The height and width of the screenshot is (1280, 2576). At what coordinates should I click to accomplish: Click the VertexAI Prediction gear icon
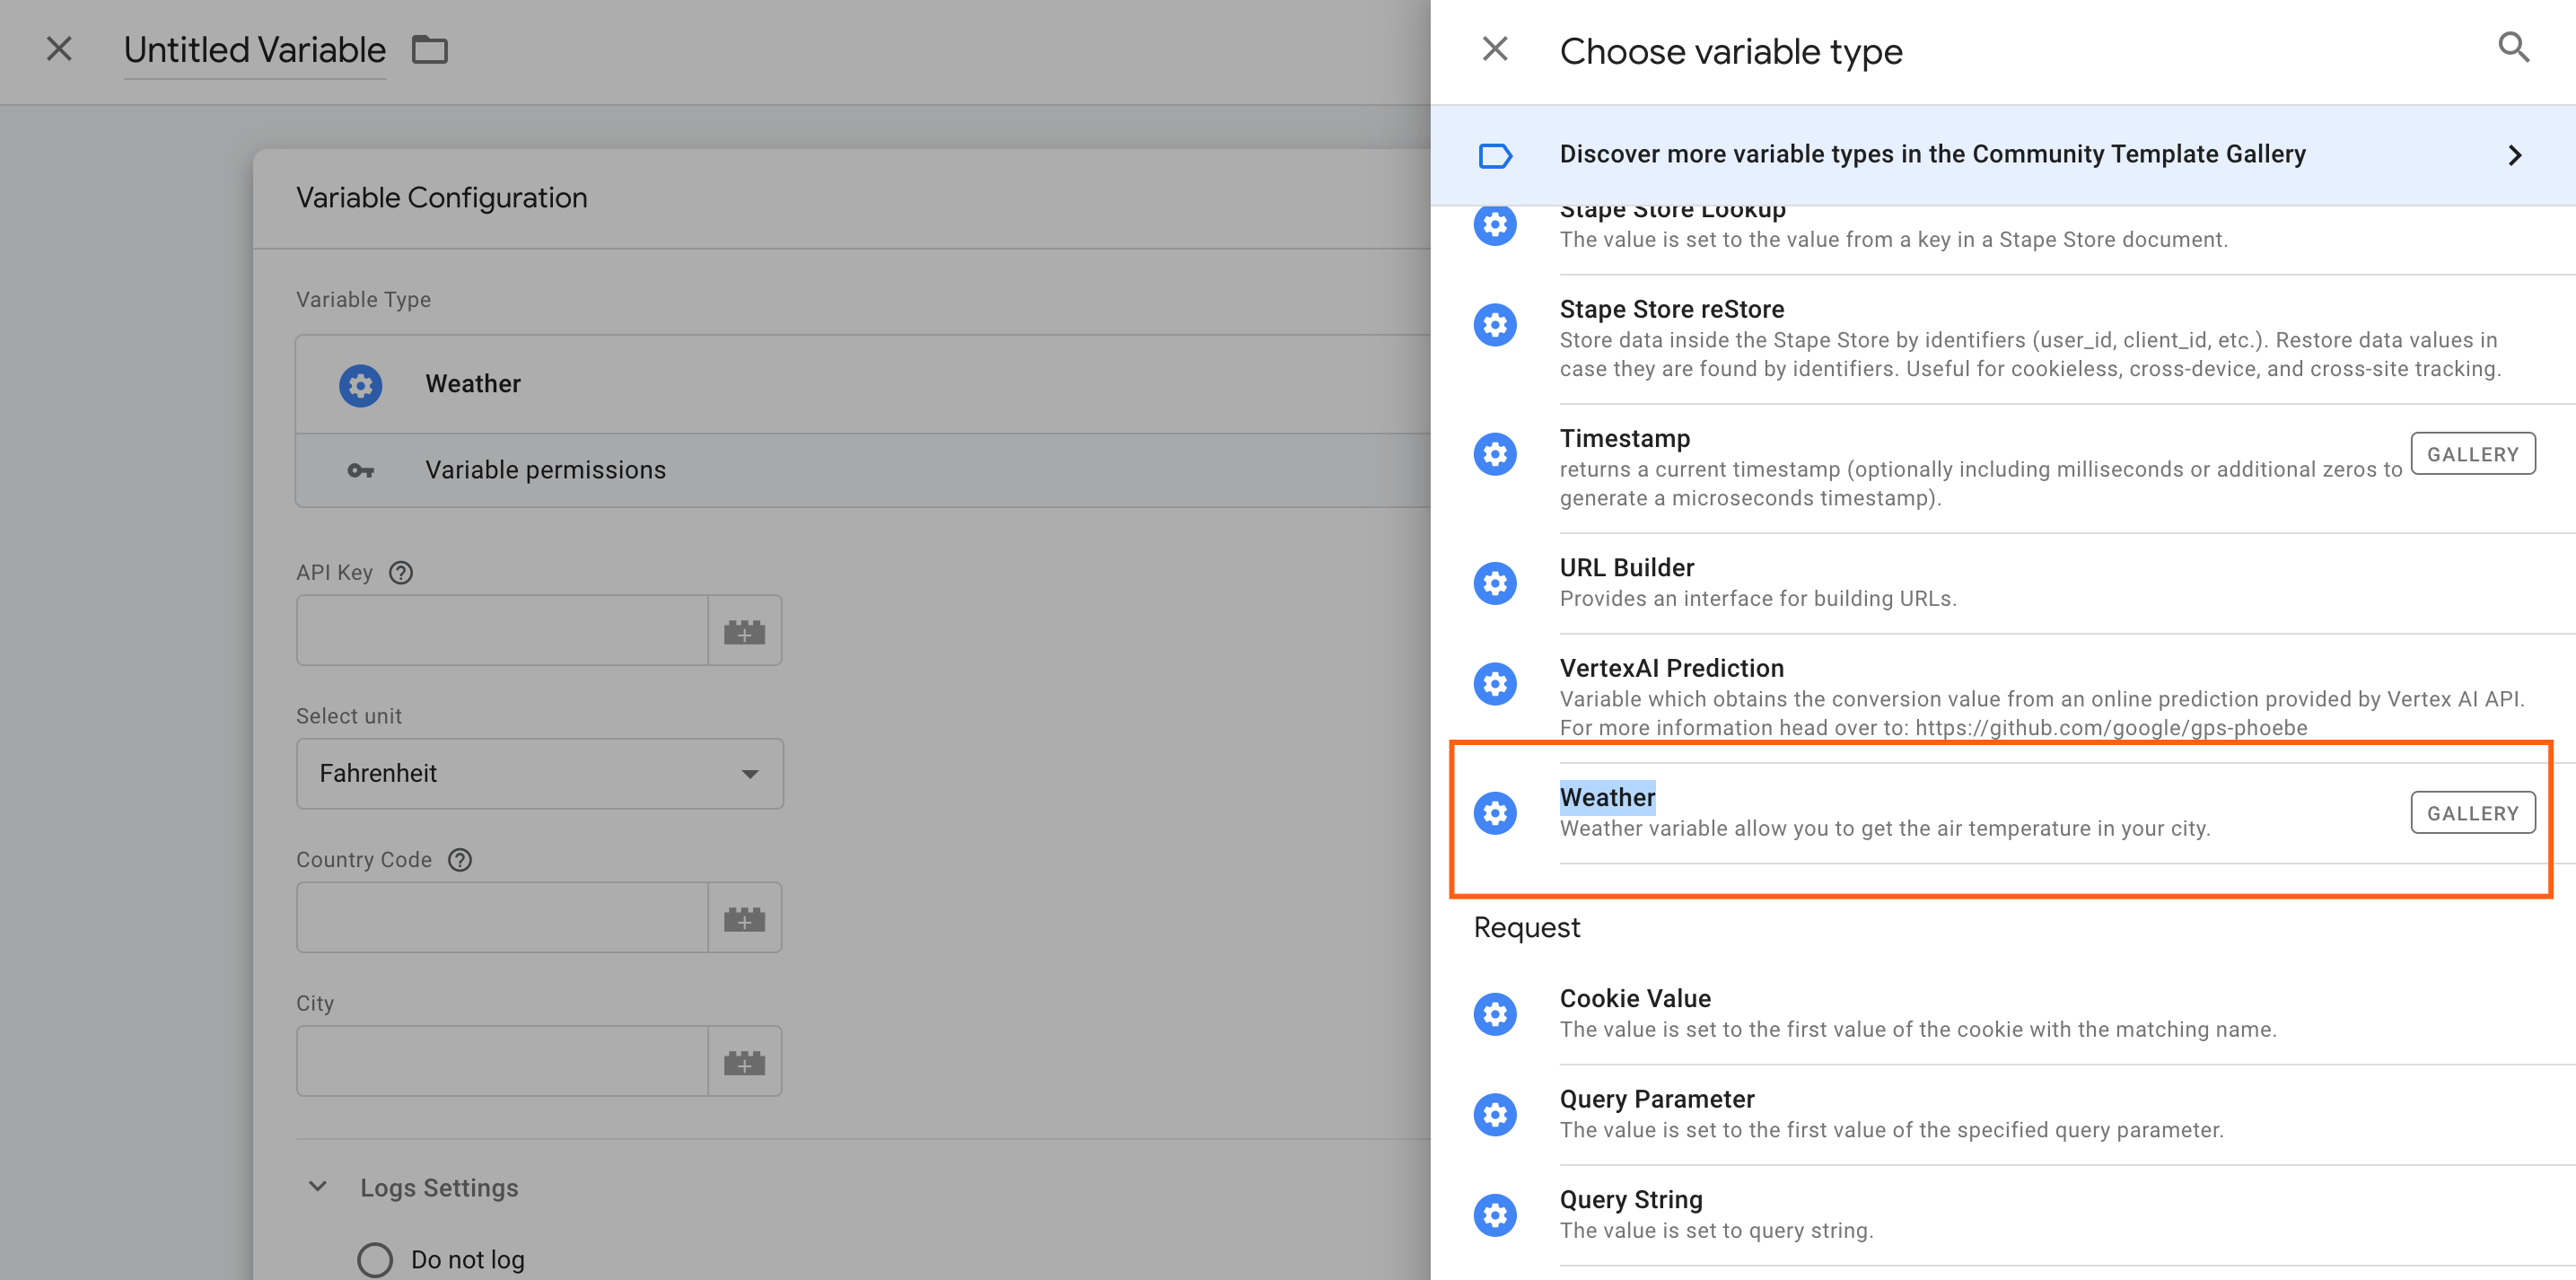coord(1495,684)
